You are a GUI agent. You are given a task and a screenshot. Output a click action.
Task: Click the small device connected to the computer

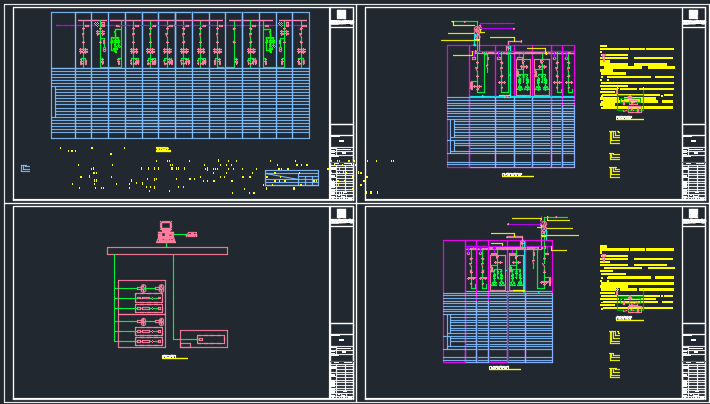point(192,234)
